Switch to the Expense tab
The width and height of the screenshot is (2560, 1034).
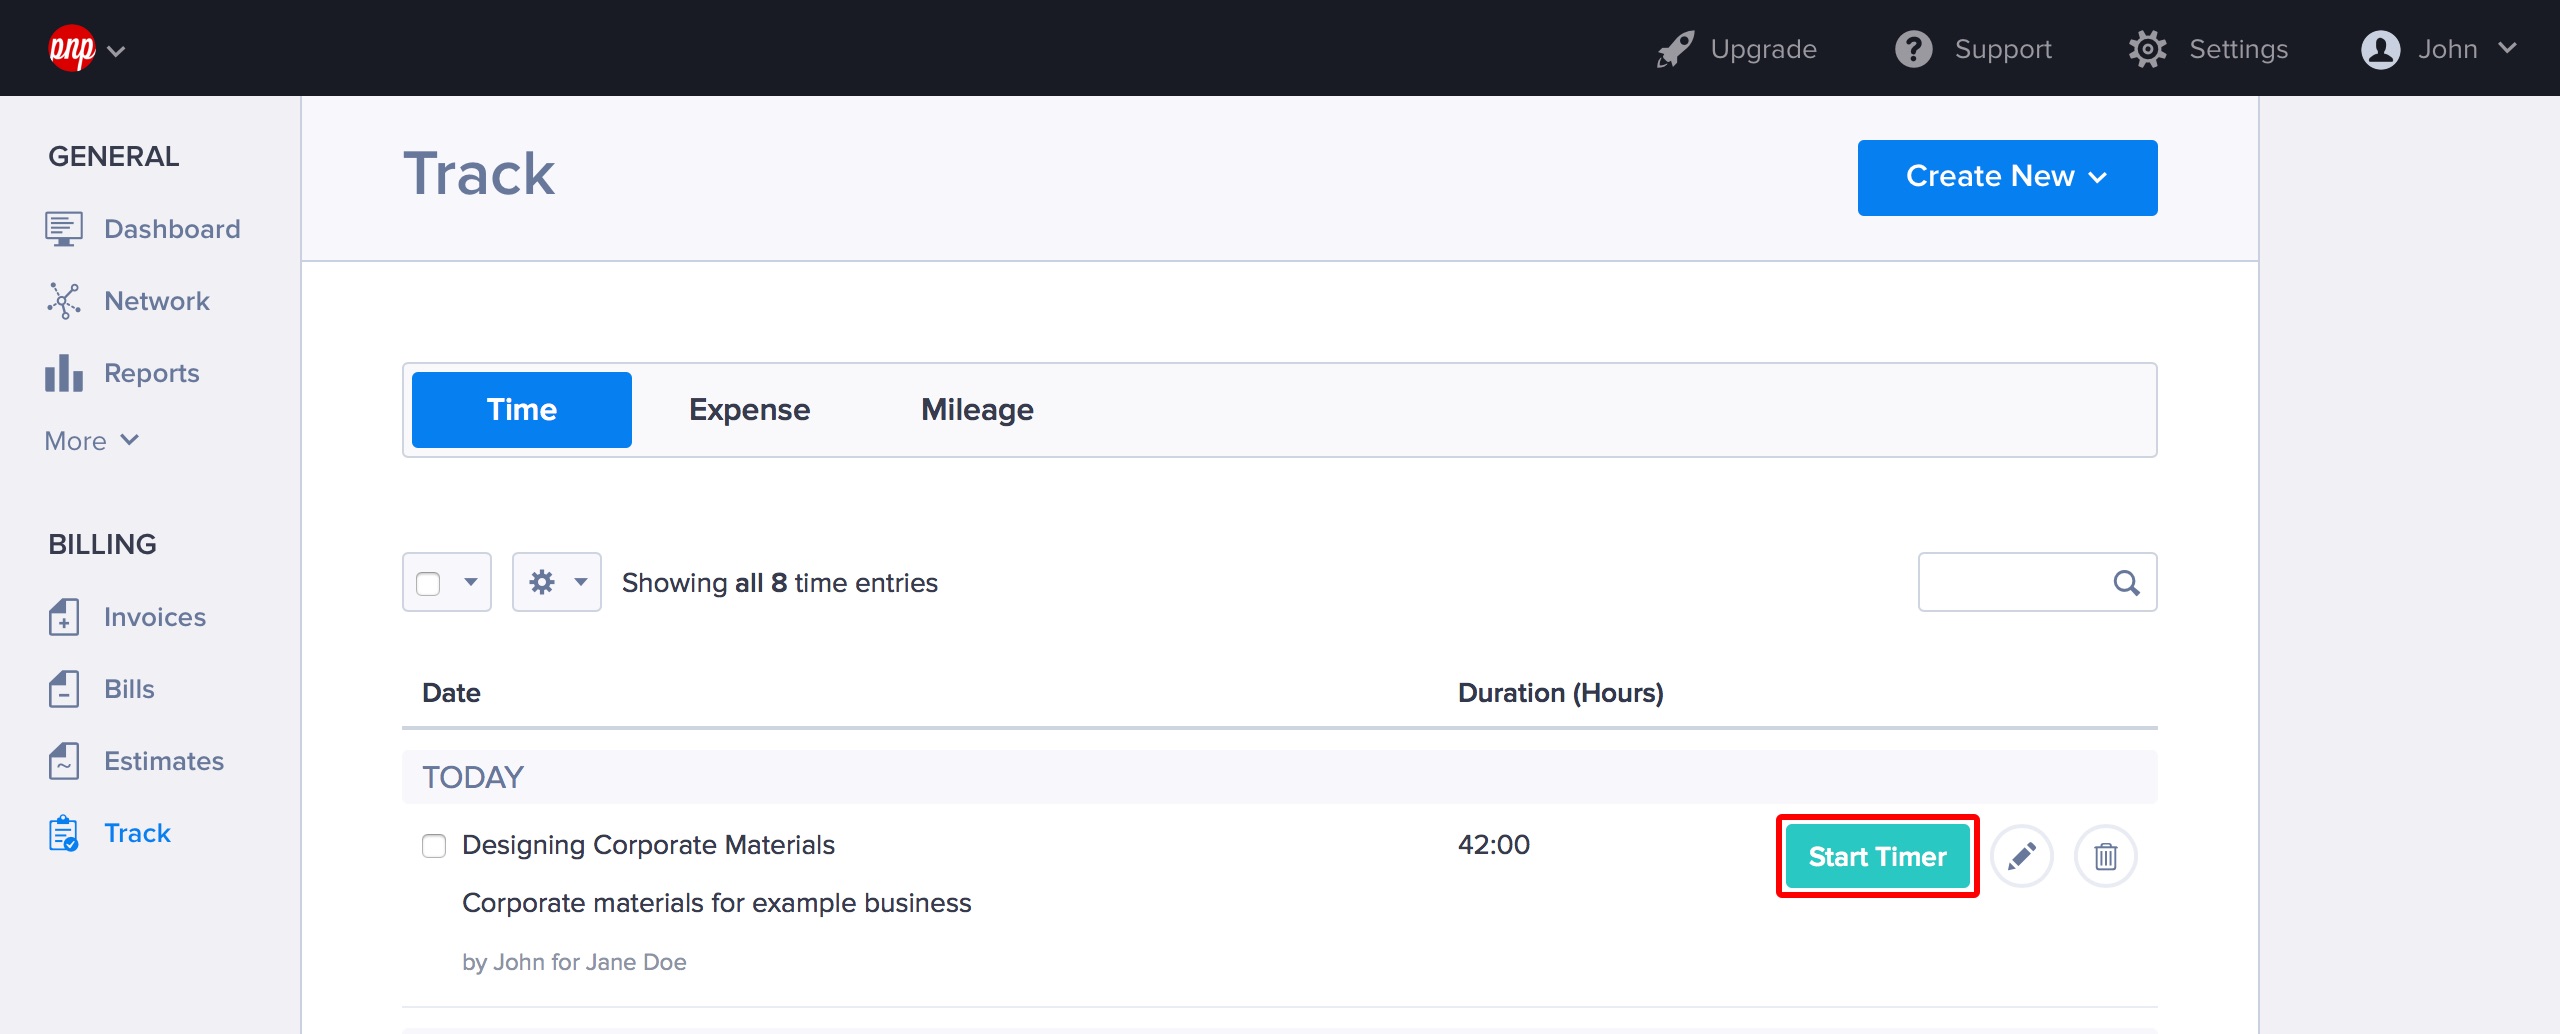[749, 410]
